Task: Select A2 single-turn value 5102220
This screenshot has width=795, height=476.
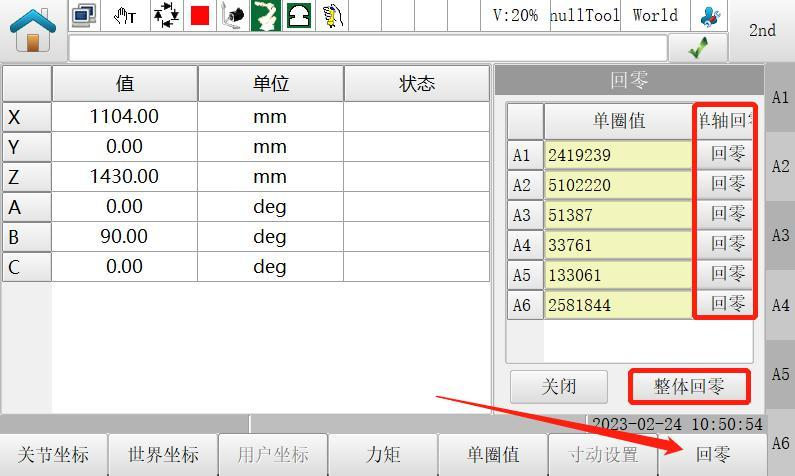Action: (x=619, y=185)
